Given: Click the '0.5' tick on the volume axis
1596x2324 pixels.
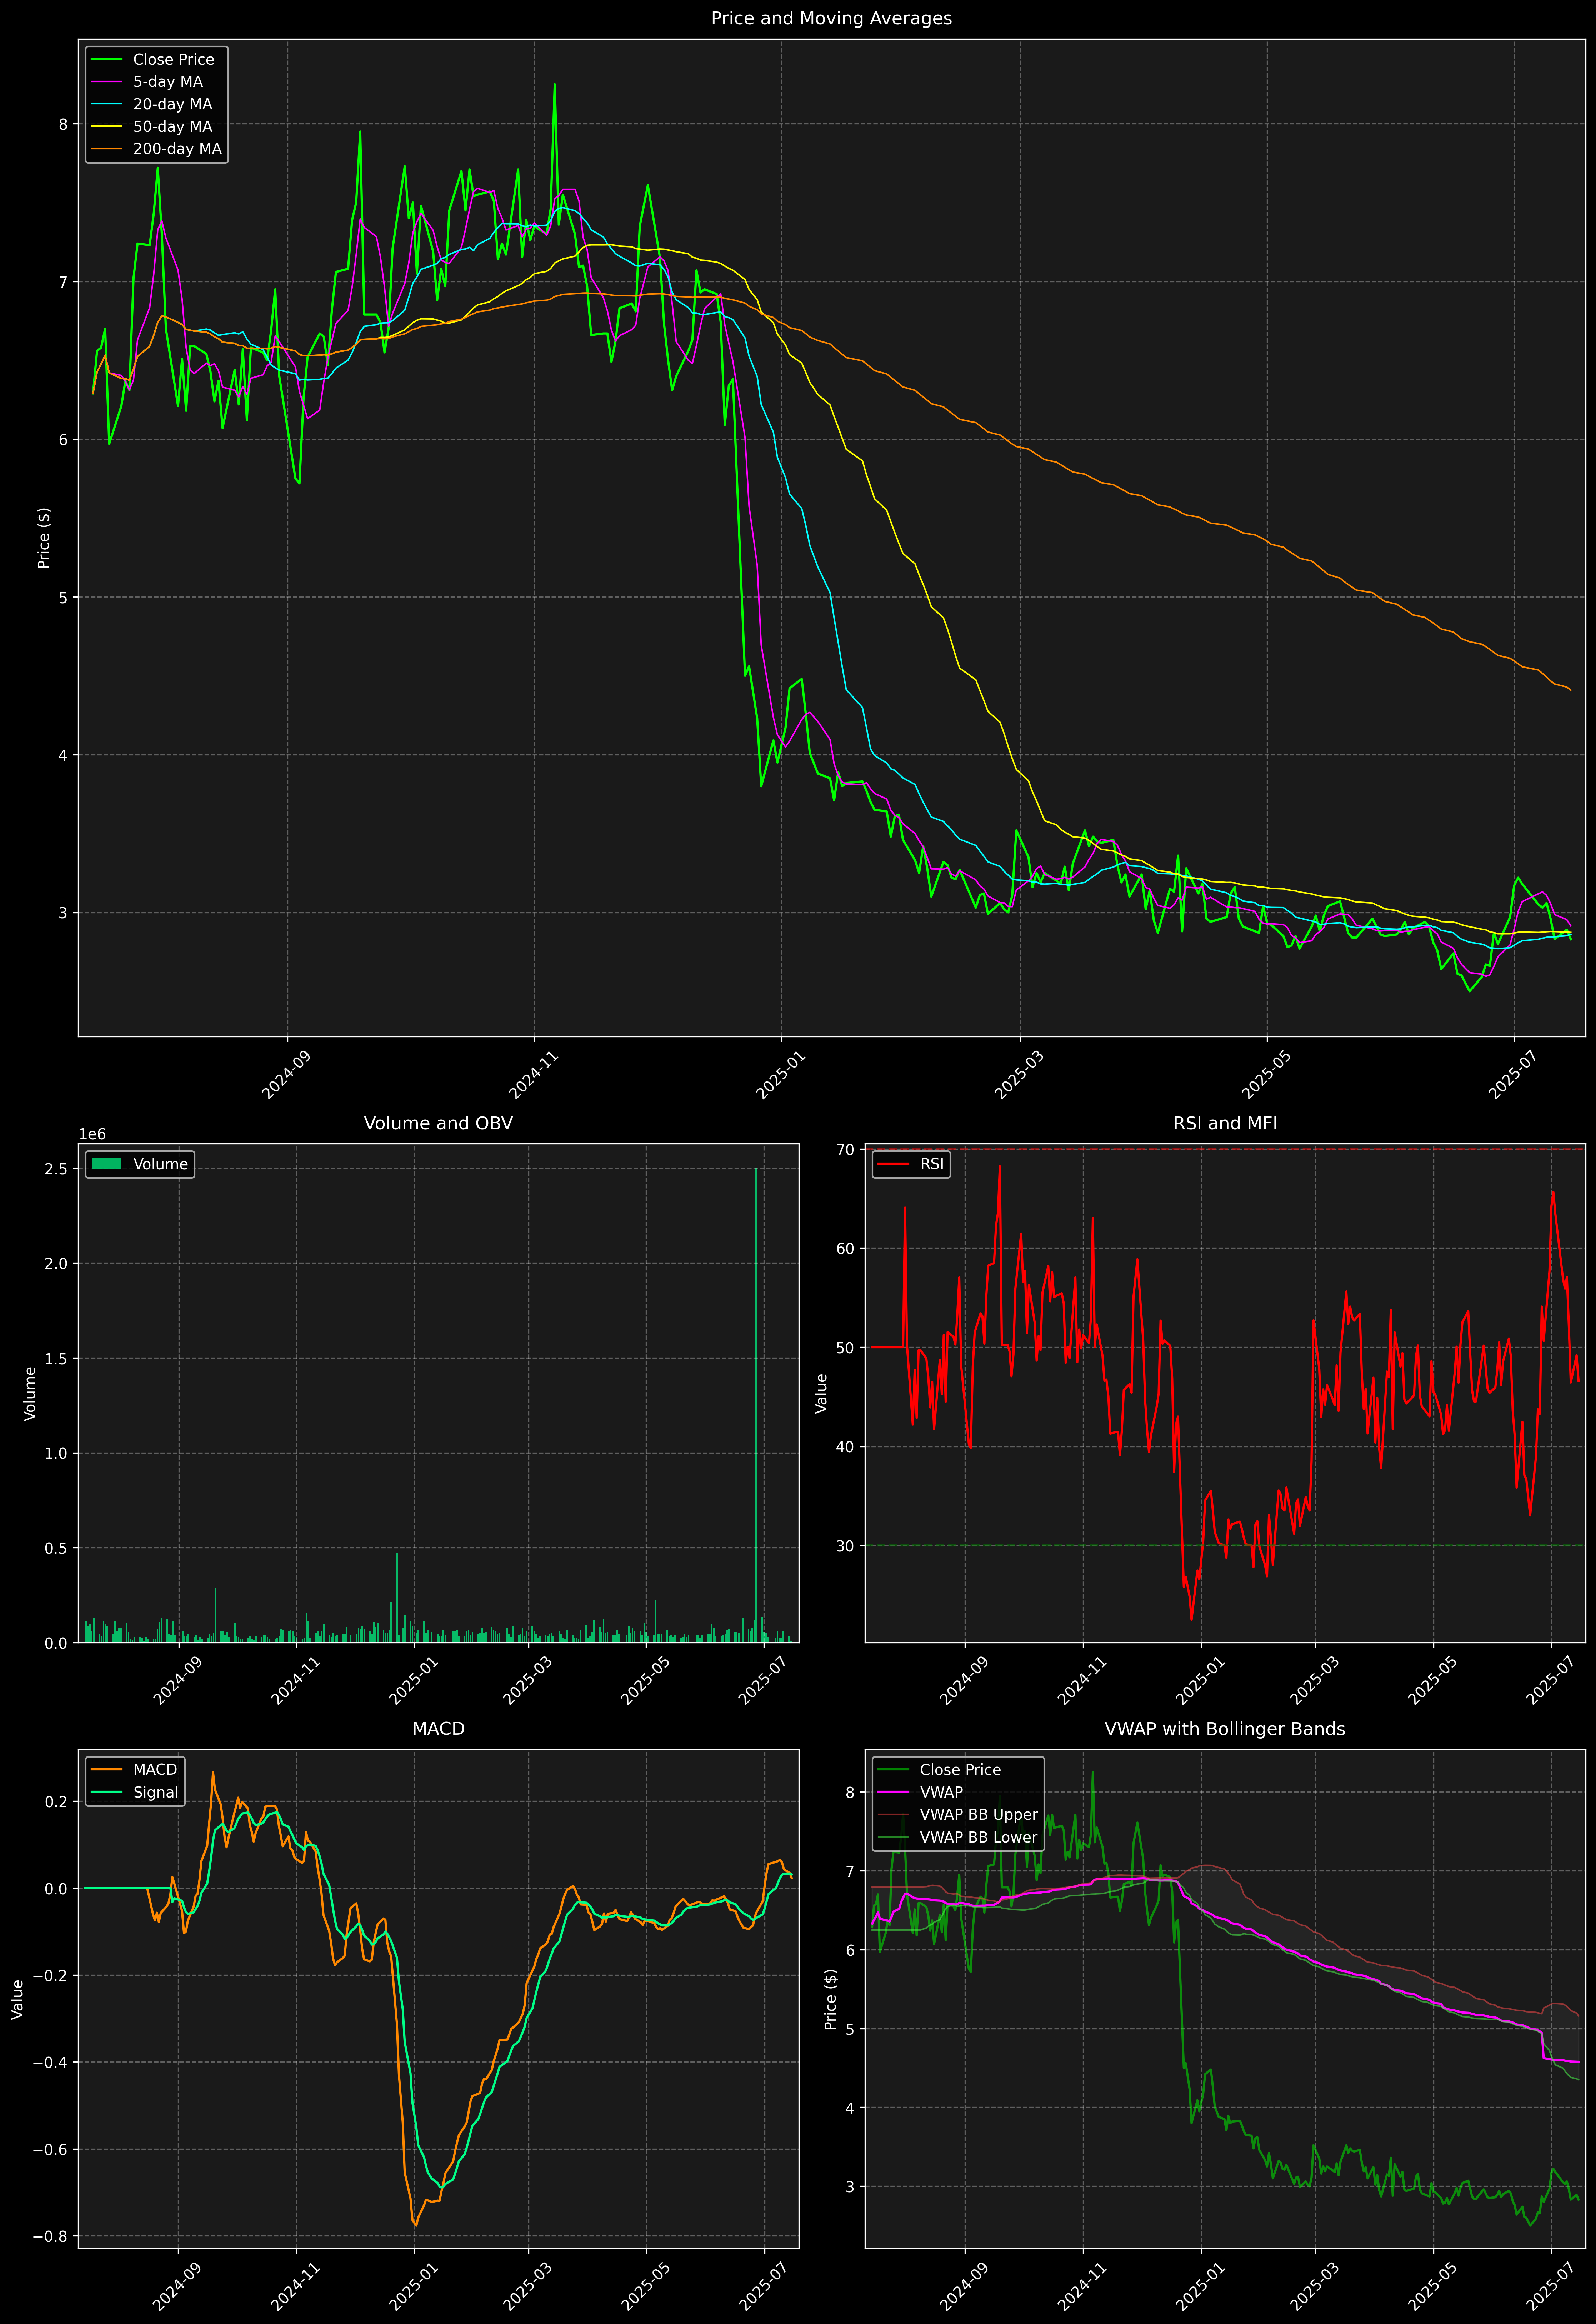Looking at the screenshot, I should coord(56,1548).
